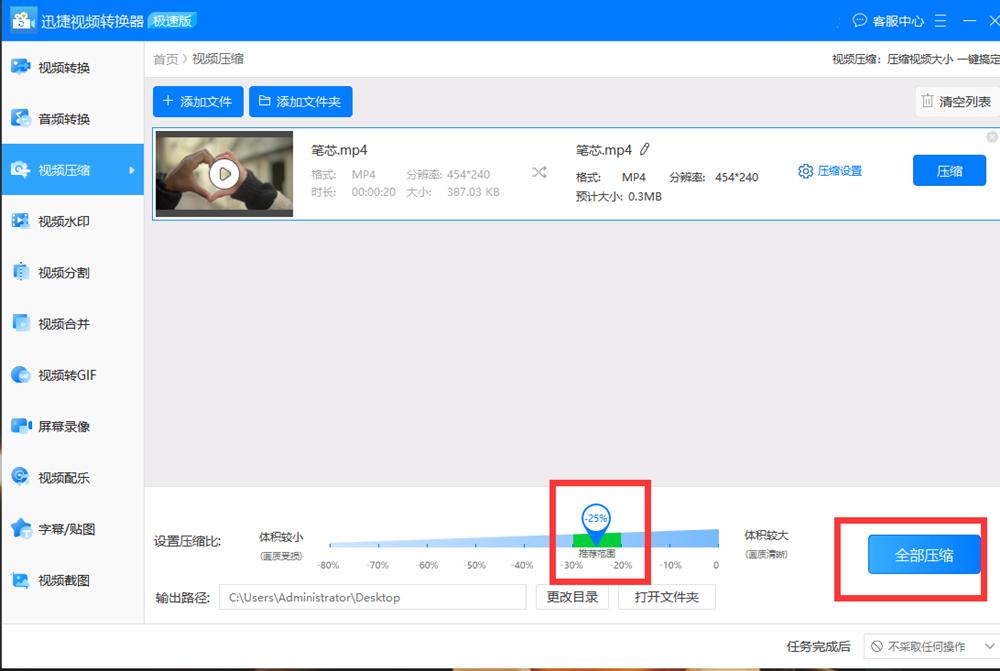Select the 视频转换 sidebar icon
The height and width of the screenshot is (671, 1000).
click(x=60, y=67)
